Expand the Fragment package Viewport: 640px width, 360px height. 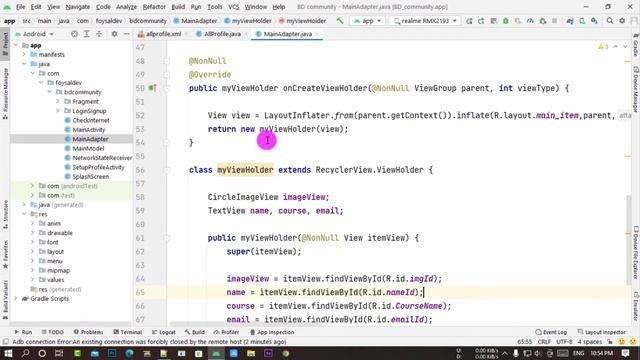tap(58, 101)
